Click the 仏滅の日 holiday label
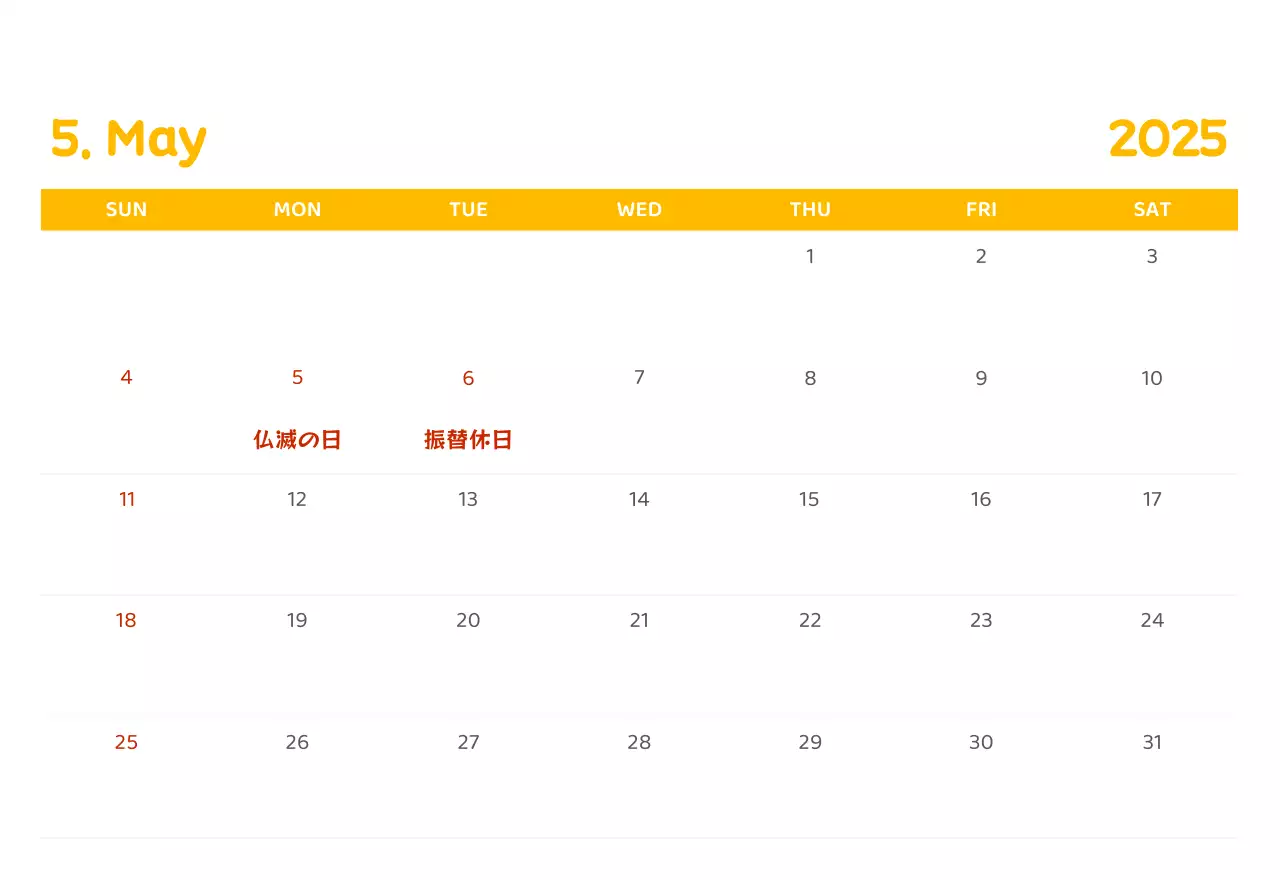Screen dimensions: 1280x880 pyautogui.click(x=297, y=440)
